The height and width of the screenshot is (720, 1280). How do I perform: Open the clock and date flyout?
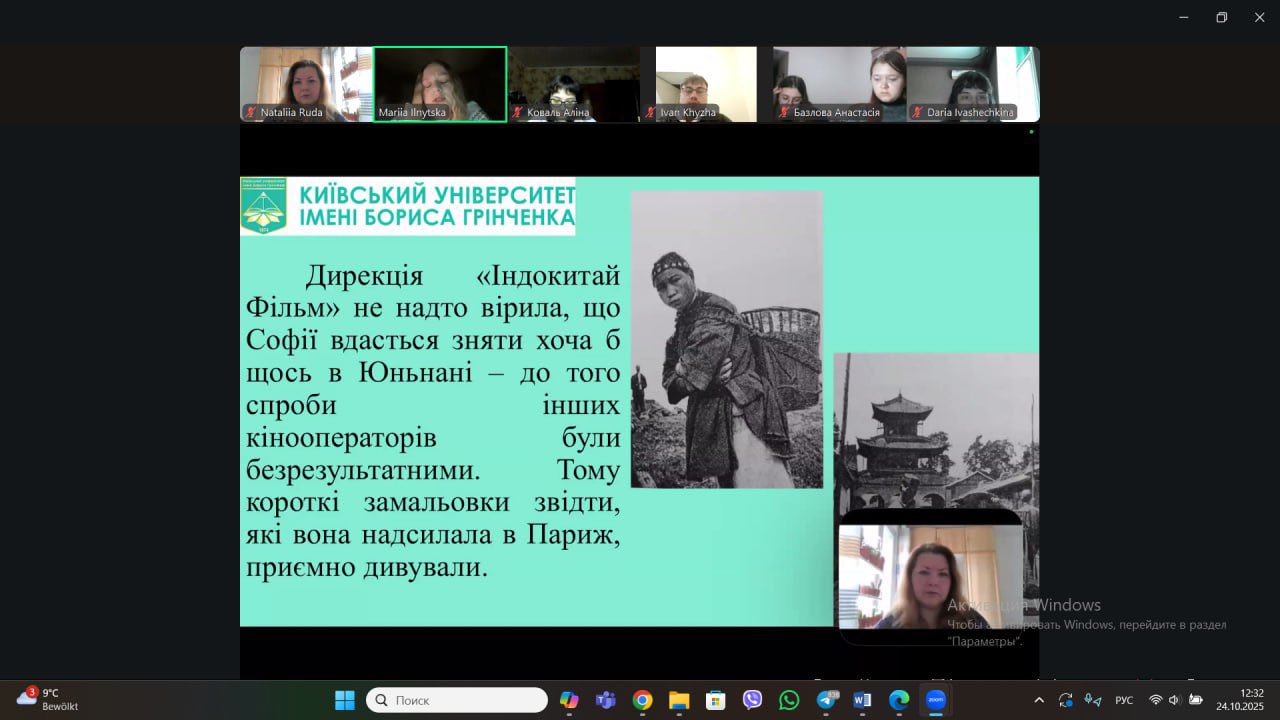click(x=1240, y=699)
